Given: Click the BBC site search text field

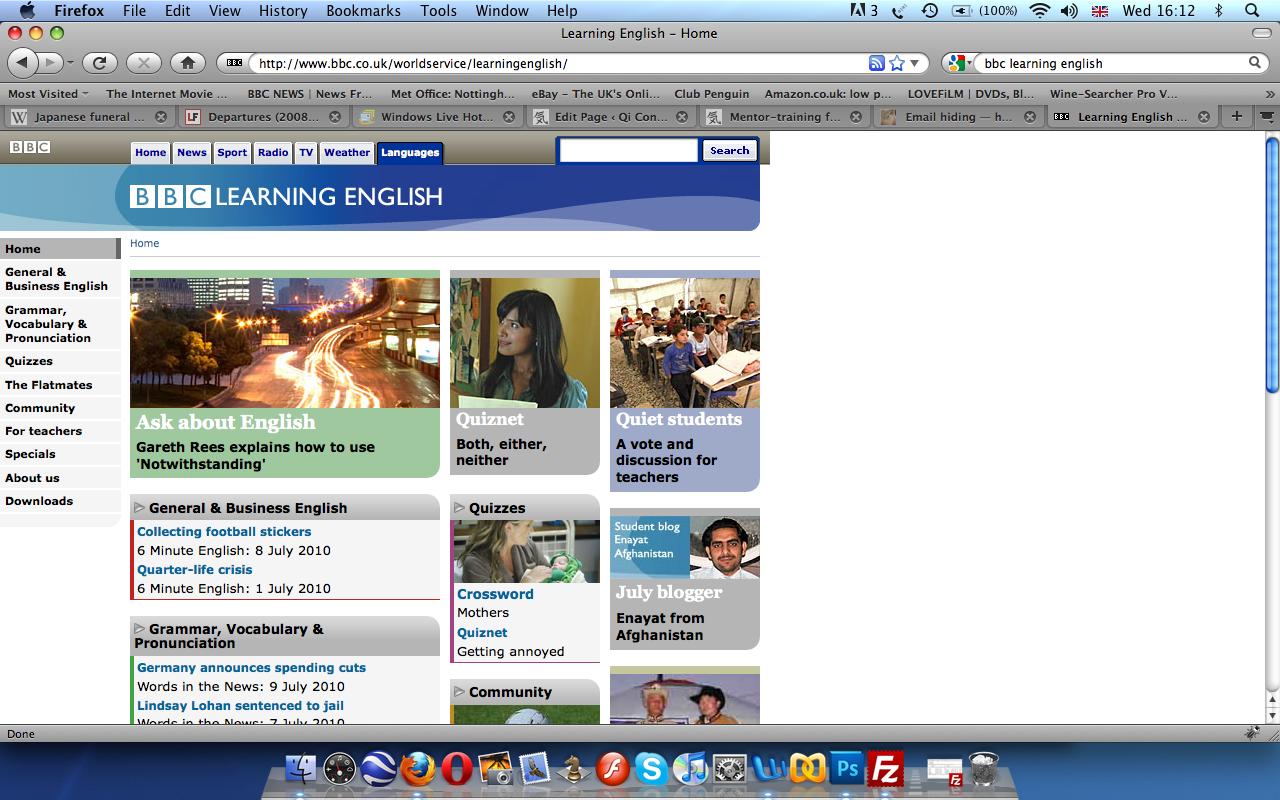Looking at the screenshot, I should (x=628, y=151).
